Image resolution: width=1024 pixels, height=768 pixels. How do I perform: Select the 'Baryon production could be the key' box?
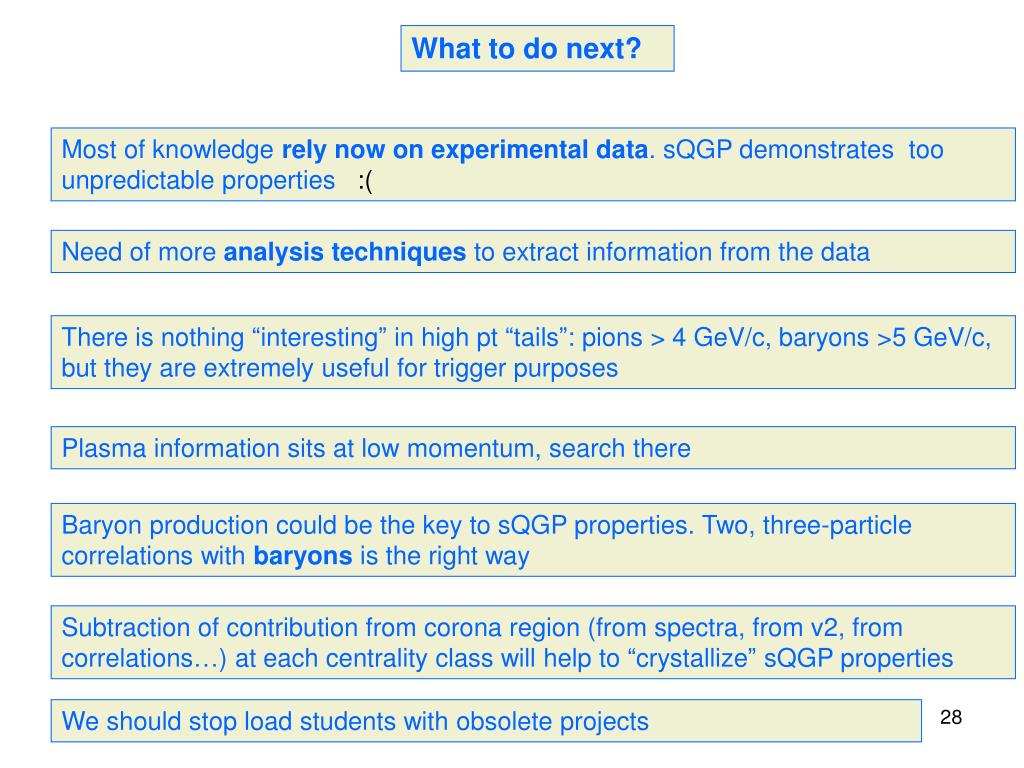pyautogui.click(x=533, y=540)
